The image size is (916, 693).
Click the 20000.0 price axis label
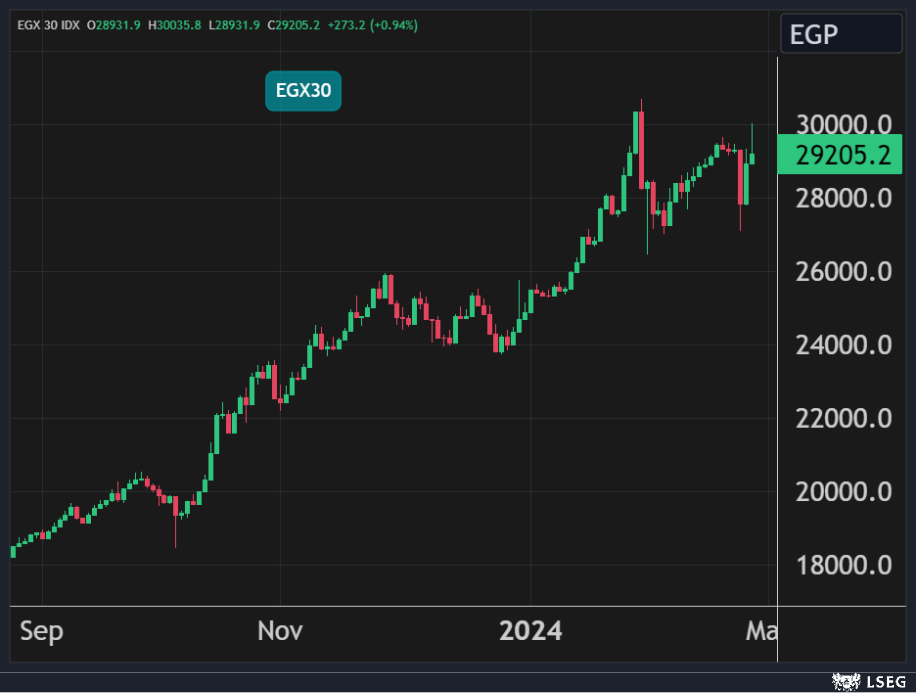(x=843, y=492)
